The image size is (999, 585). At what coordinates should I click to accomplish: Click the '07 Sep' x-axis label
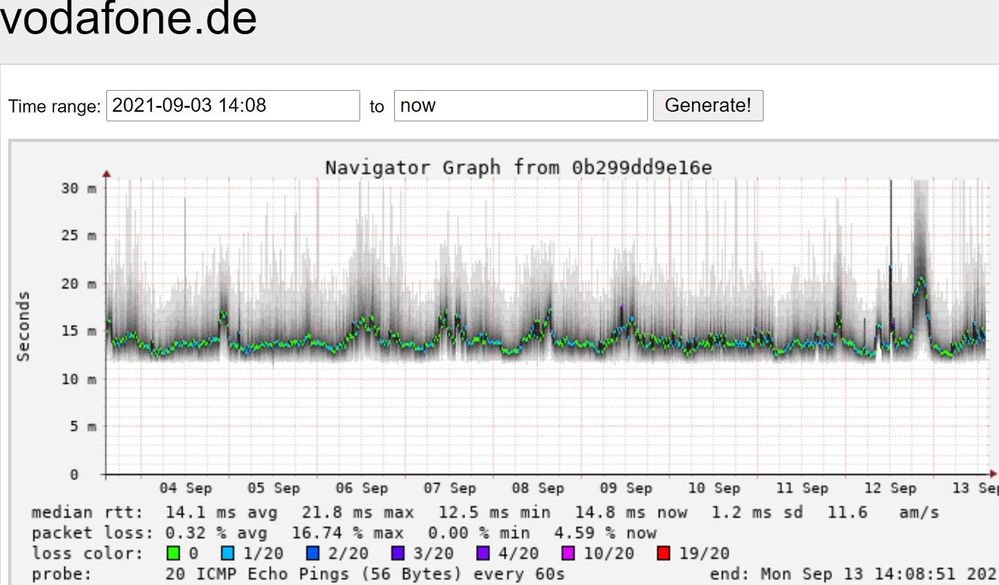point(450,488)
